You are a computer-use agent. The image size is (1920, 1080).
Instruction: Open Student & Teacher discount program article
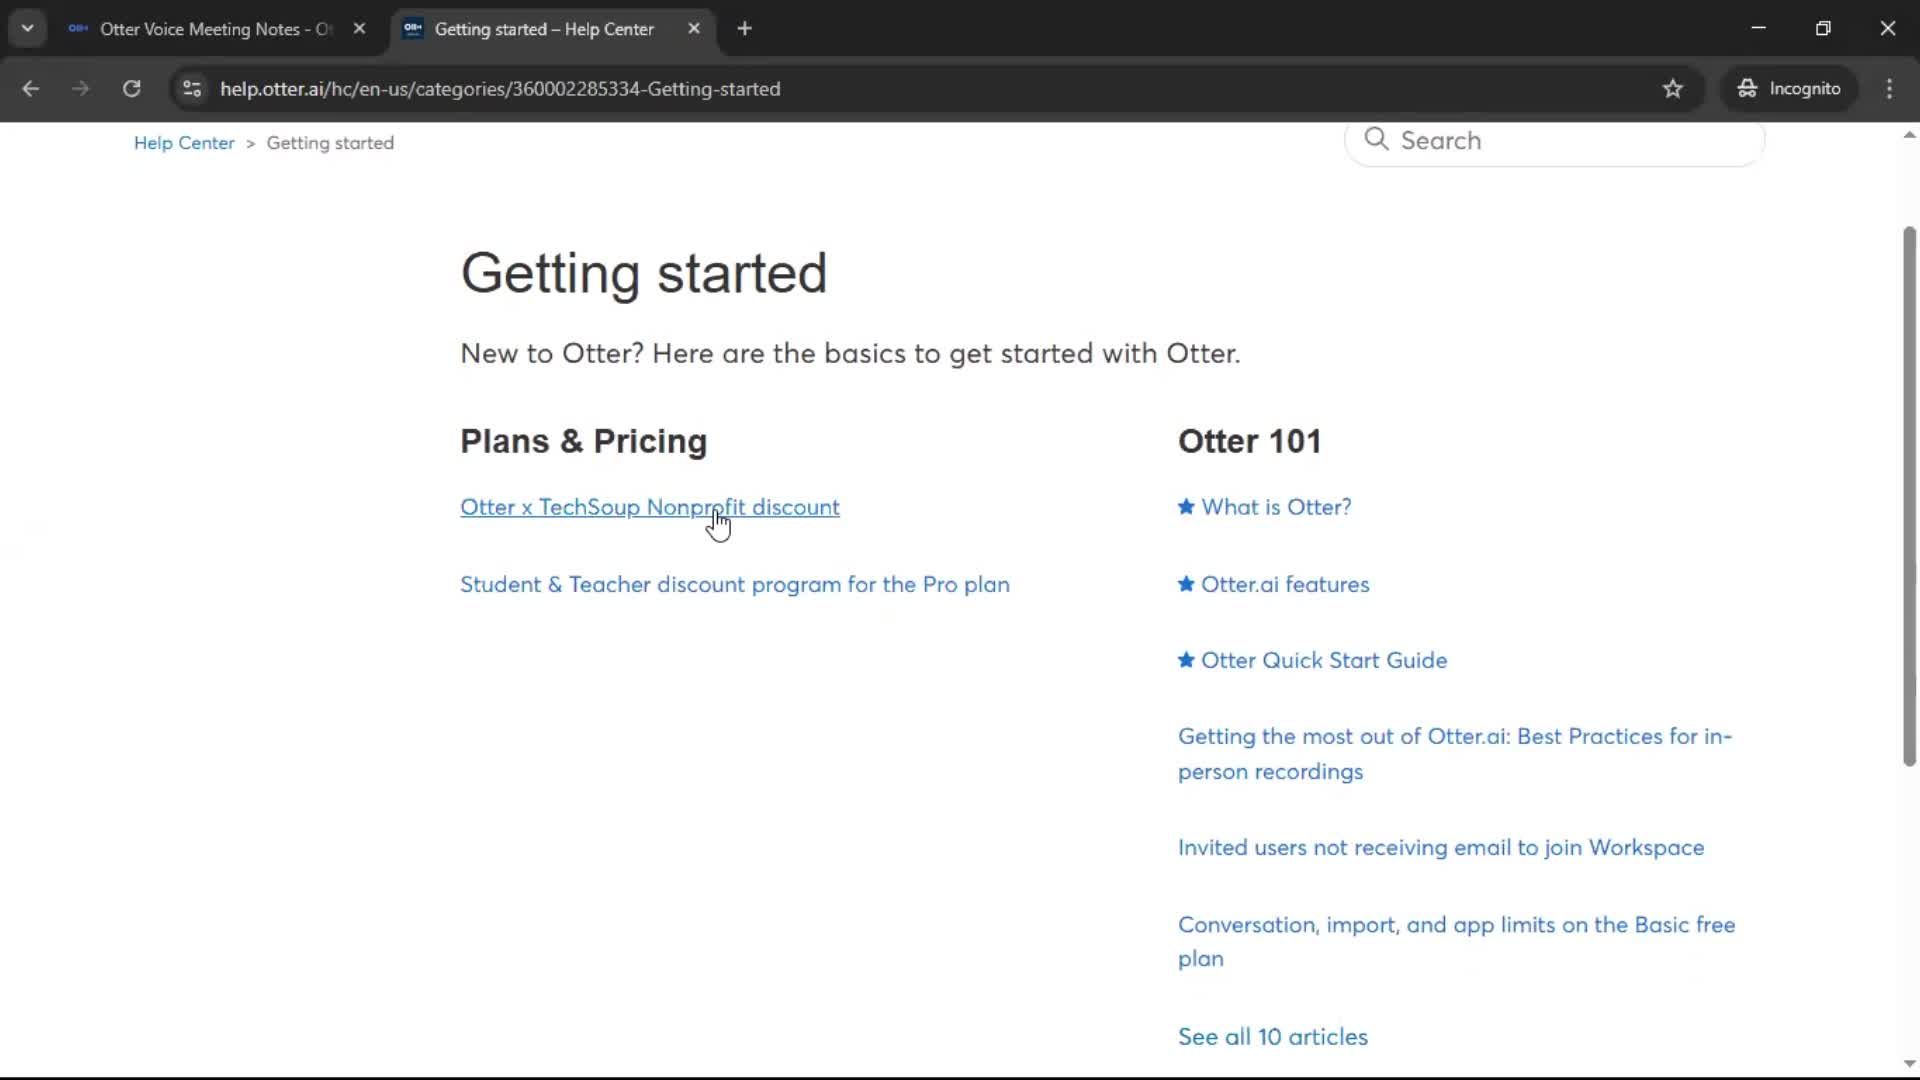[x=734, y=584]
